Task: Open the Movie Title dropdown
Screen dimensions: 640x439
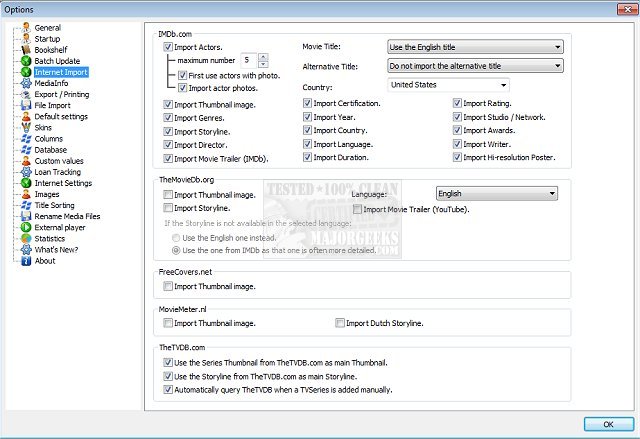Action: point(475,47)
